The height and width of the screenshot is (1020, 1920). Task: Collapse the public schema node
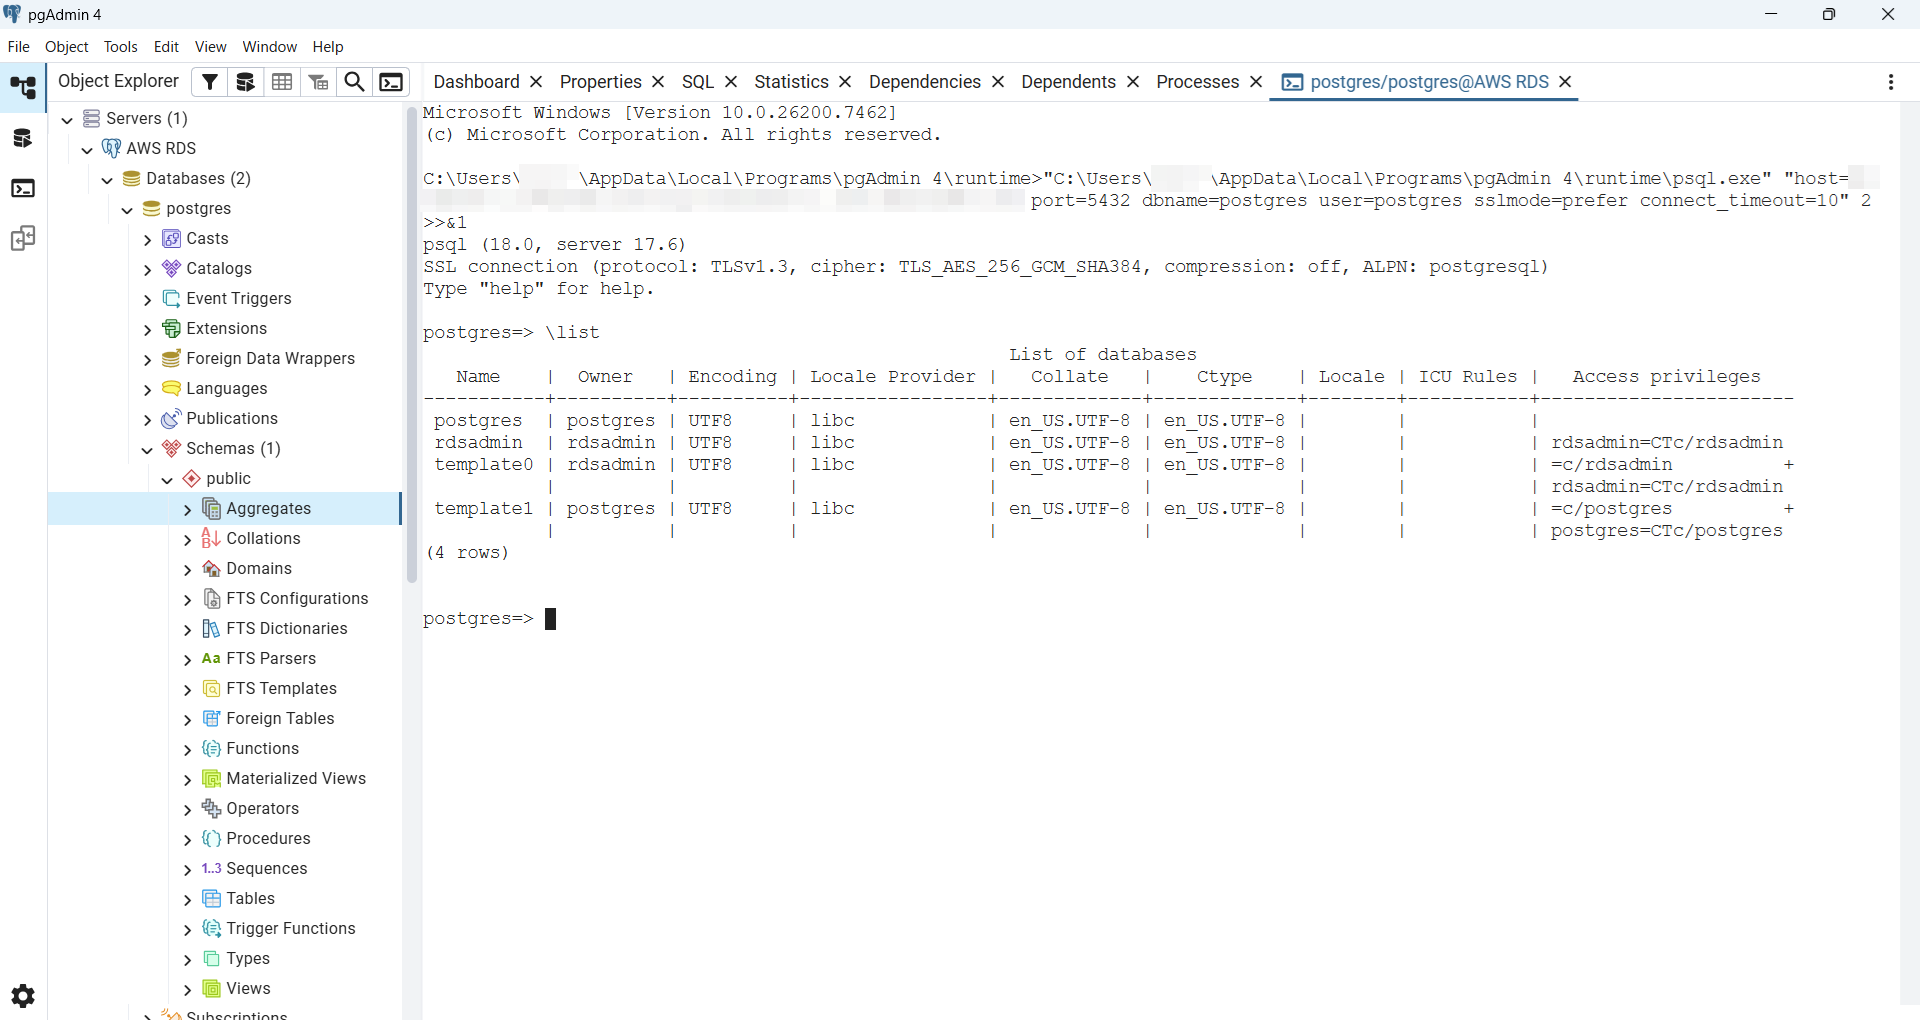click(x=167, y=479)
